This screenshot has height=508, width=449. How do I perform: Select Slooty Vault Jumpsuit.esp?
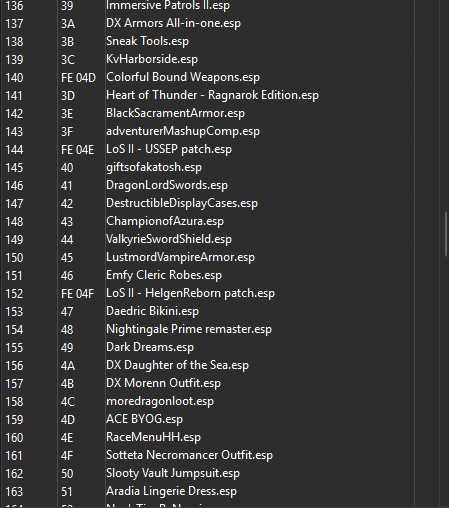point(173,473)
